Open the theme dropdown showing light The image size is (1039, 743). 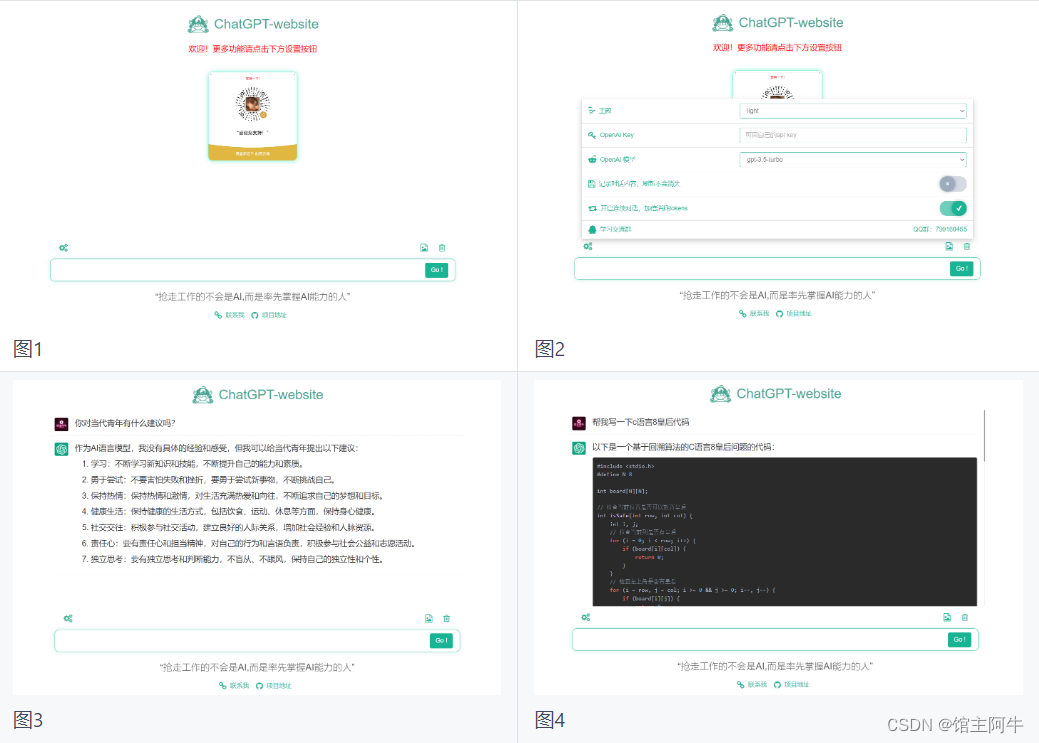[852, 111]
